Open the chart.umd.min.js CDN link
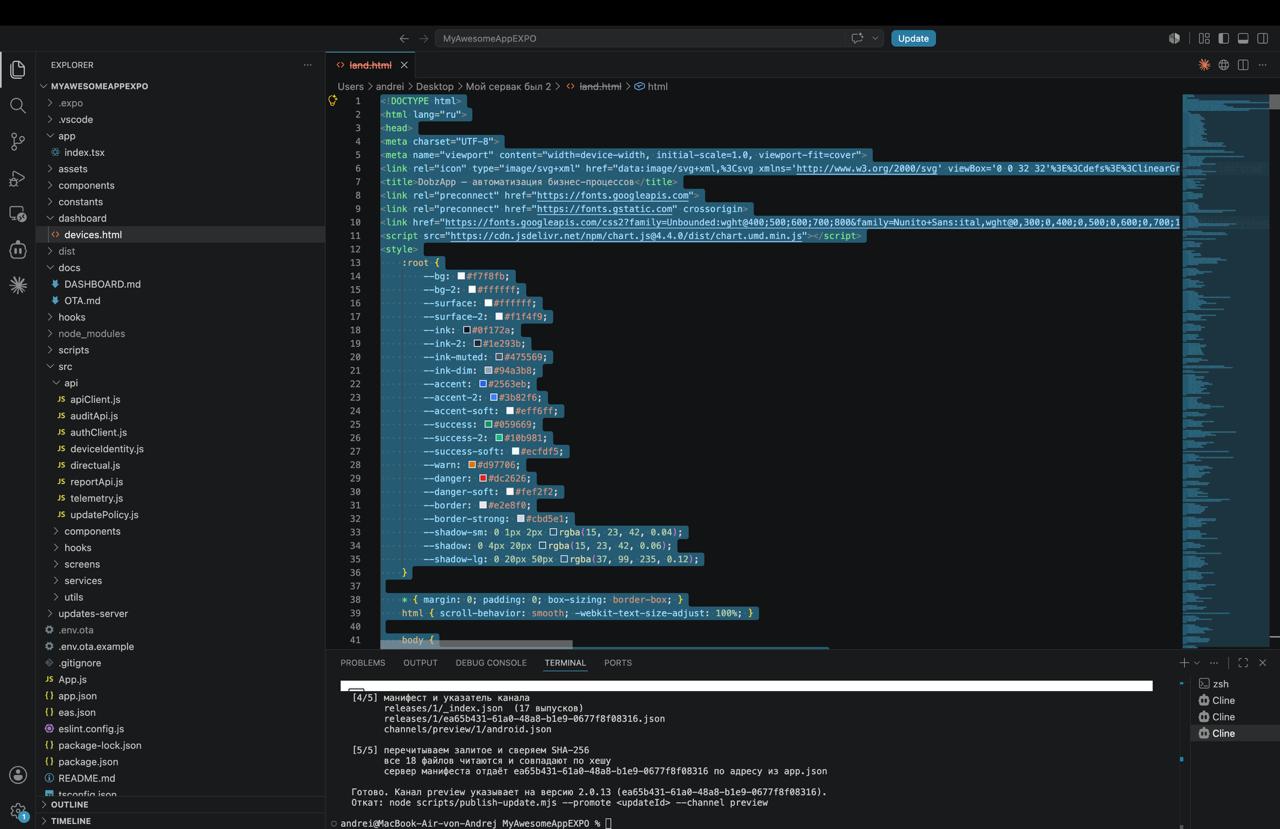Screen dimensions: 1280x829 pyautogui.click(x=626, y=236)
